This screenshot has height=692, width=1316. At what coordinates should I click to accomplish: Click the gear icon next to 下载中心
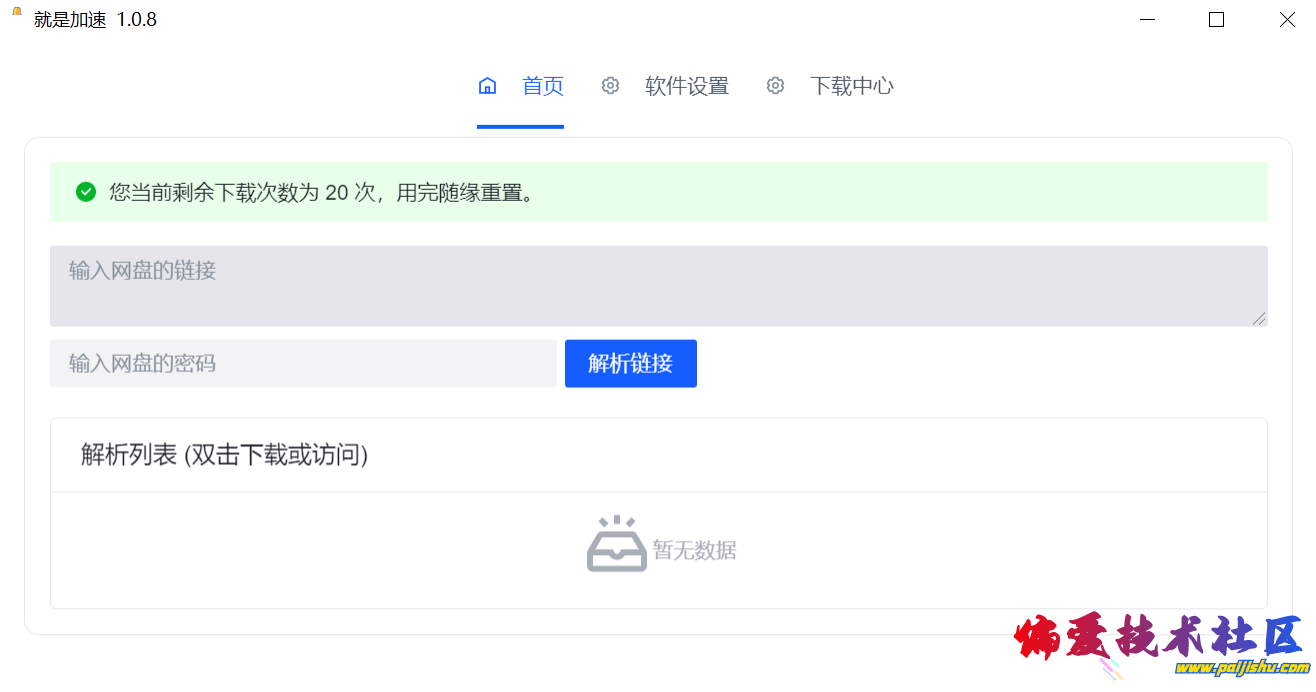(x=775, y=86)
